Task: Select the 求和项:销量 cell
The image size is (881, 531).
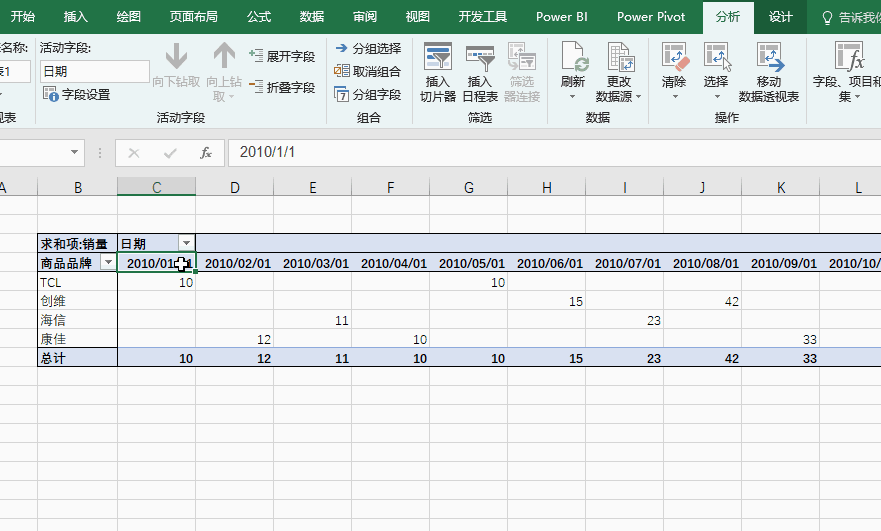Action: (78, 244)
